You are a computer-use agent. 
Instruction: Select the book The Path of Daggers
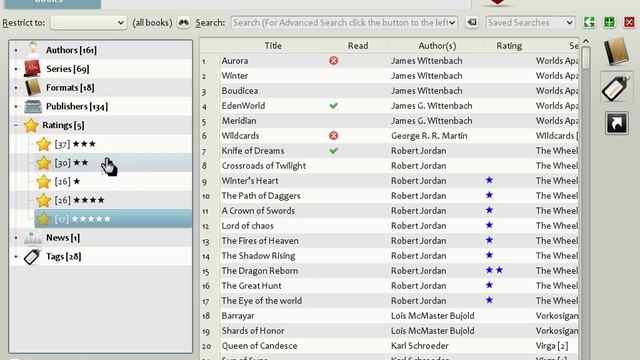click(x=261, y=196)
